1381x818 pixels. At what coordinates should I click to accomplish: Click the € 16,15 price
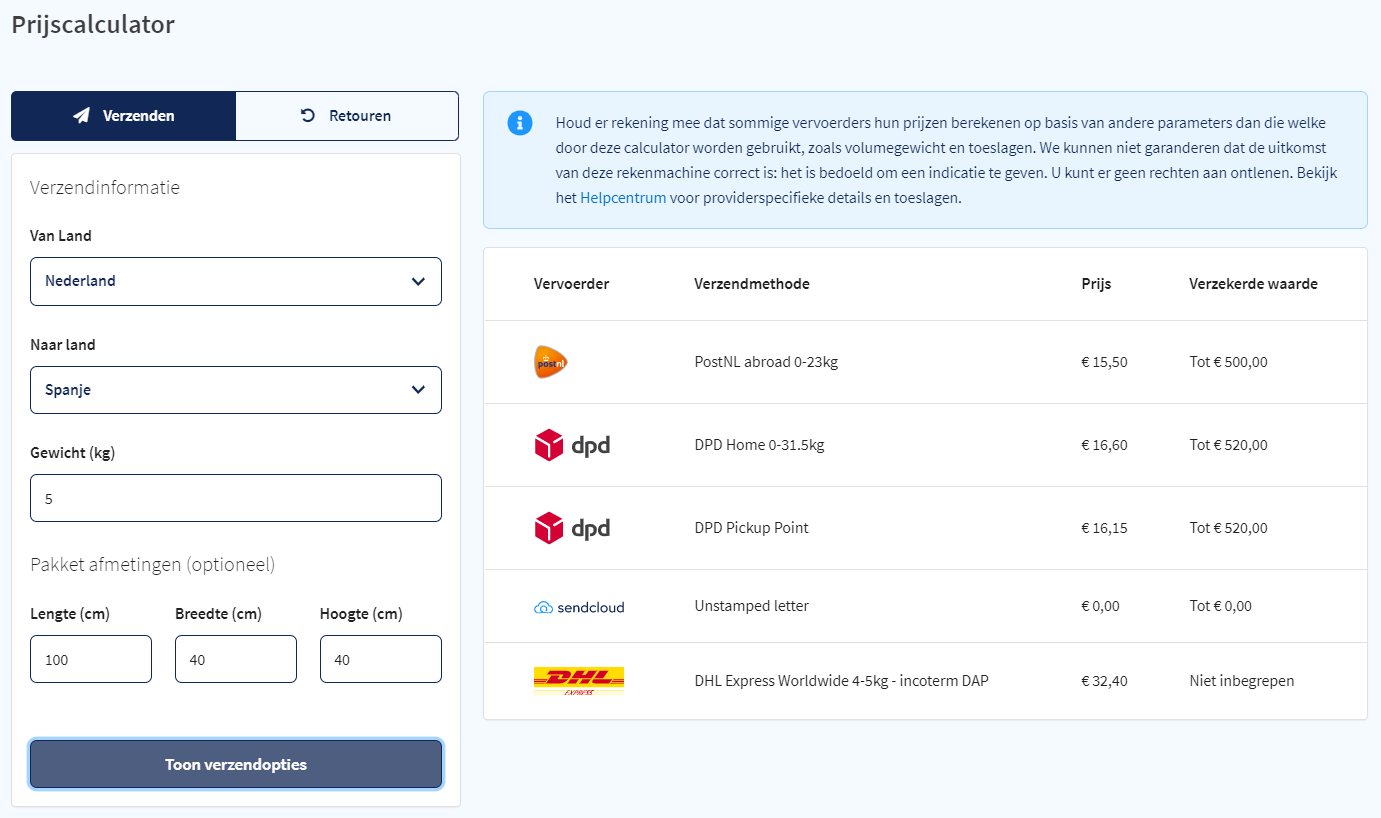click(1104, 528)
